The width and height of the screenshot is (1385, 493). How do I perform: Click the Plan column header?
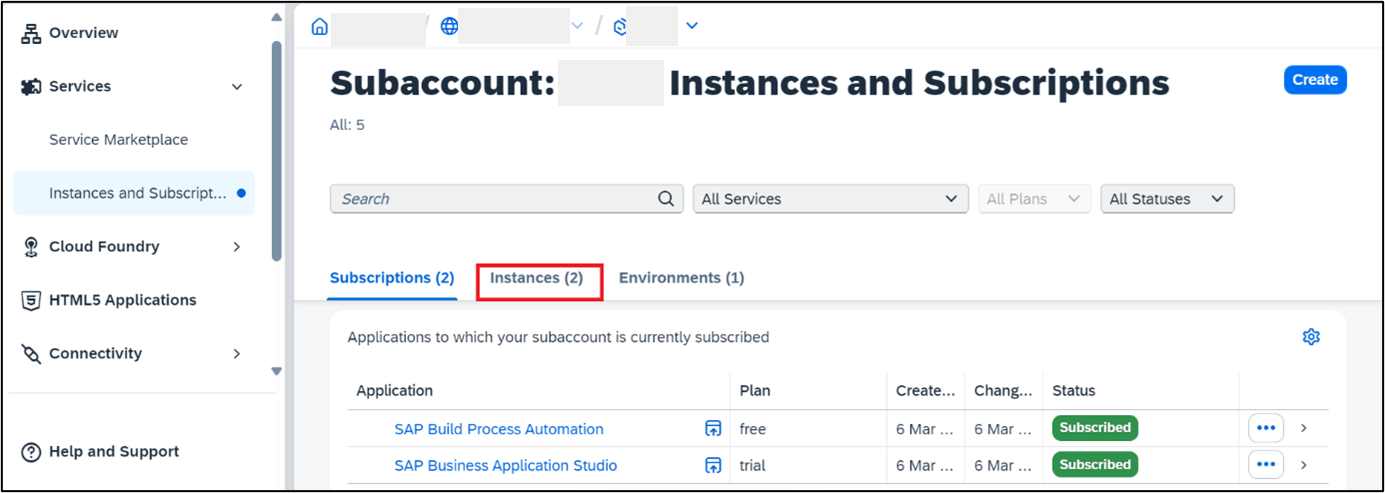[755, 391]
